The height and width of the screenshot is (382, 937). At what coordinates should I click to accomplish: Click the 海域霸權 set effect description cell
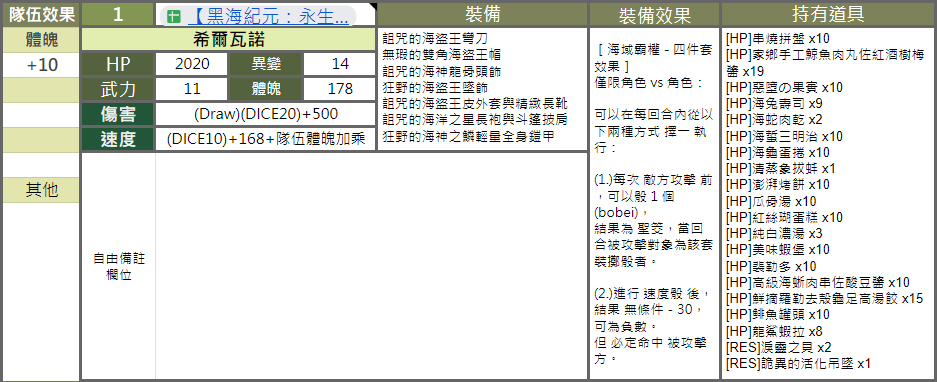point(654,204)
